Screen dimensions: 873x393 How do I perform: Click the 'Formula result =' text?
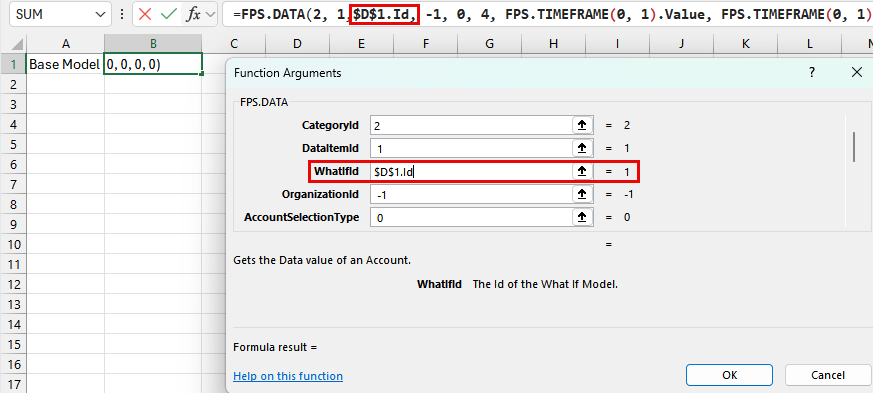(x=275, y=347)
